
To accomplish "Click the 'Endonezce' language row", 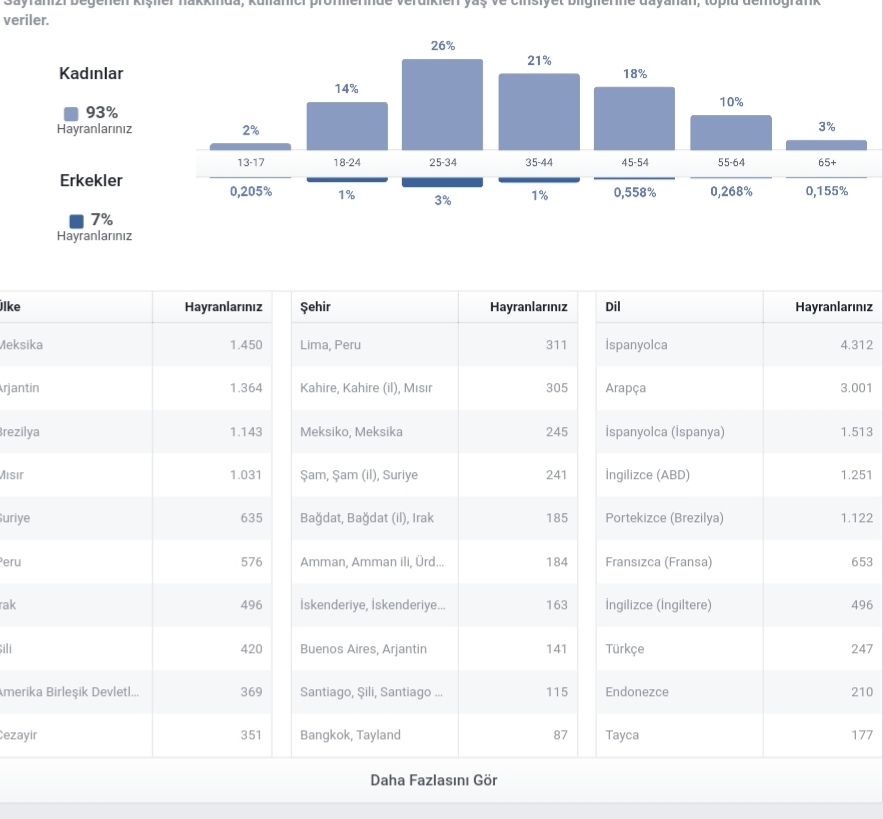I will pos(739,692).
